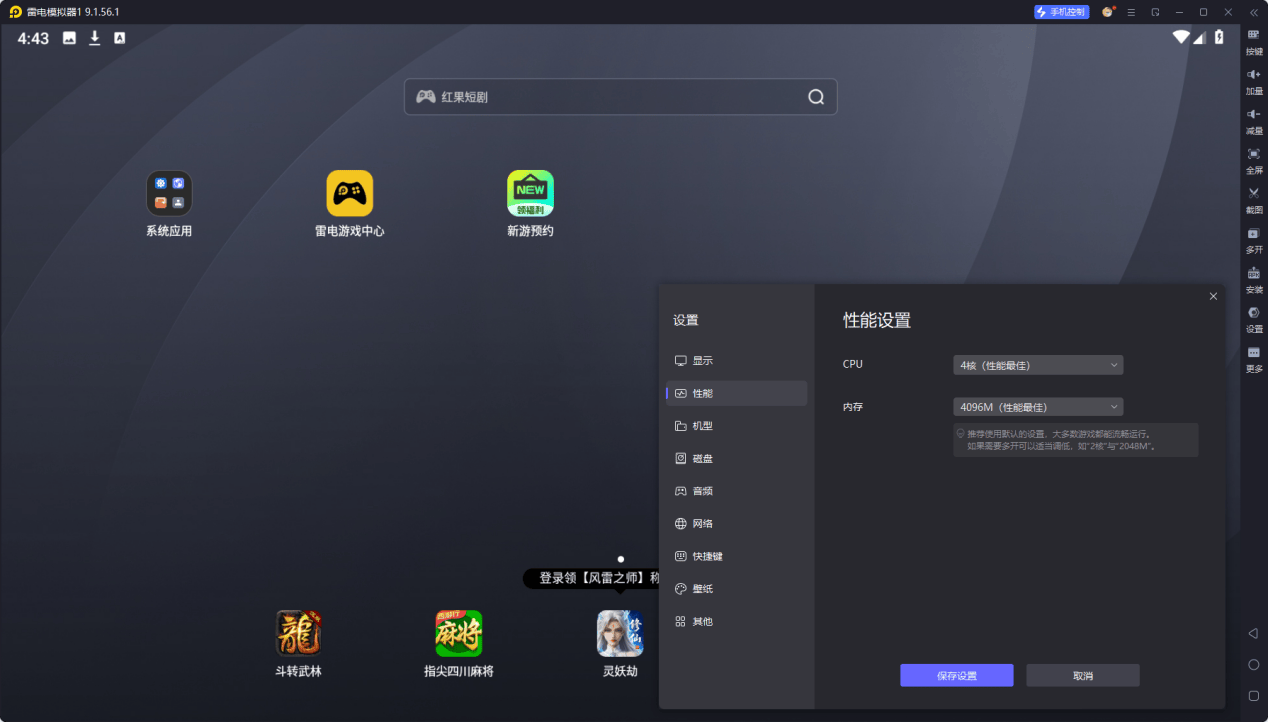Click the 取消 button
1268x722 pixels.
(1083, 675)
